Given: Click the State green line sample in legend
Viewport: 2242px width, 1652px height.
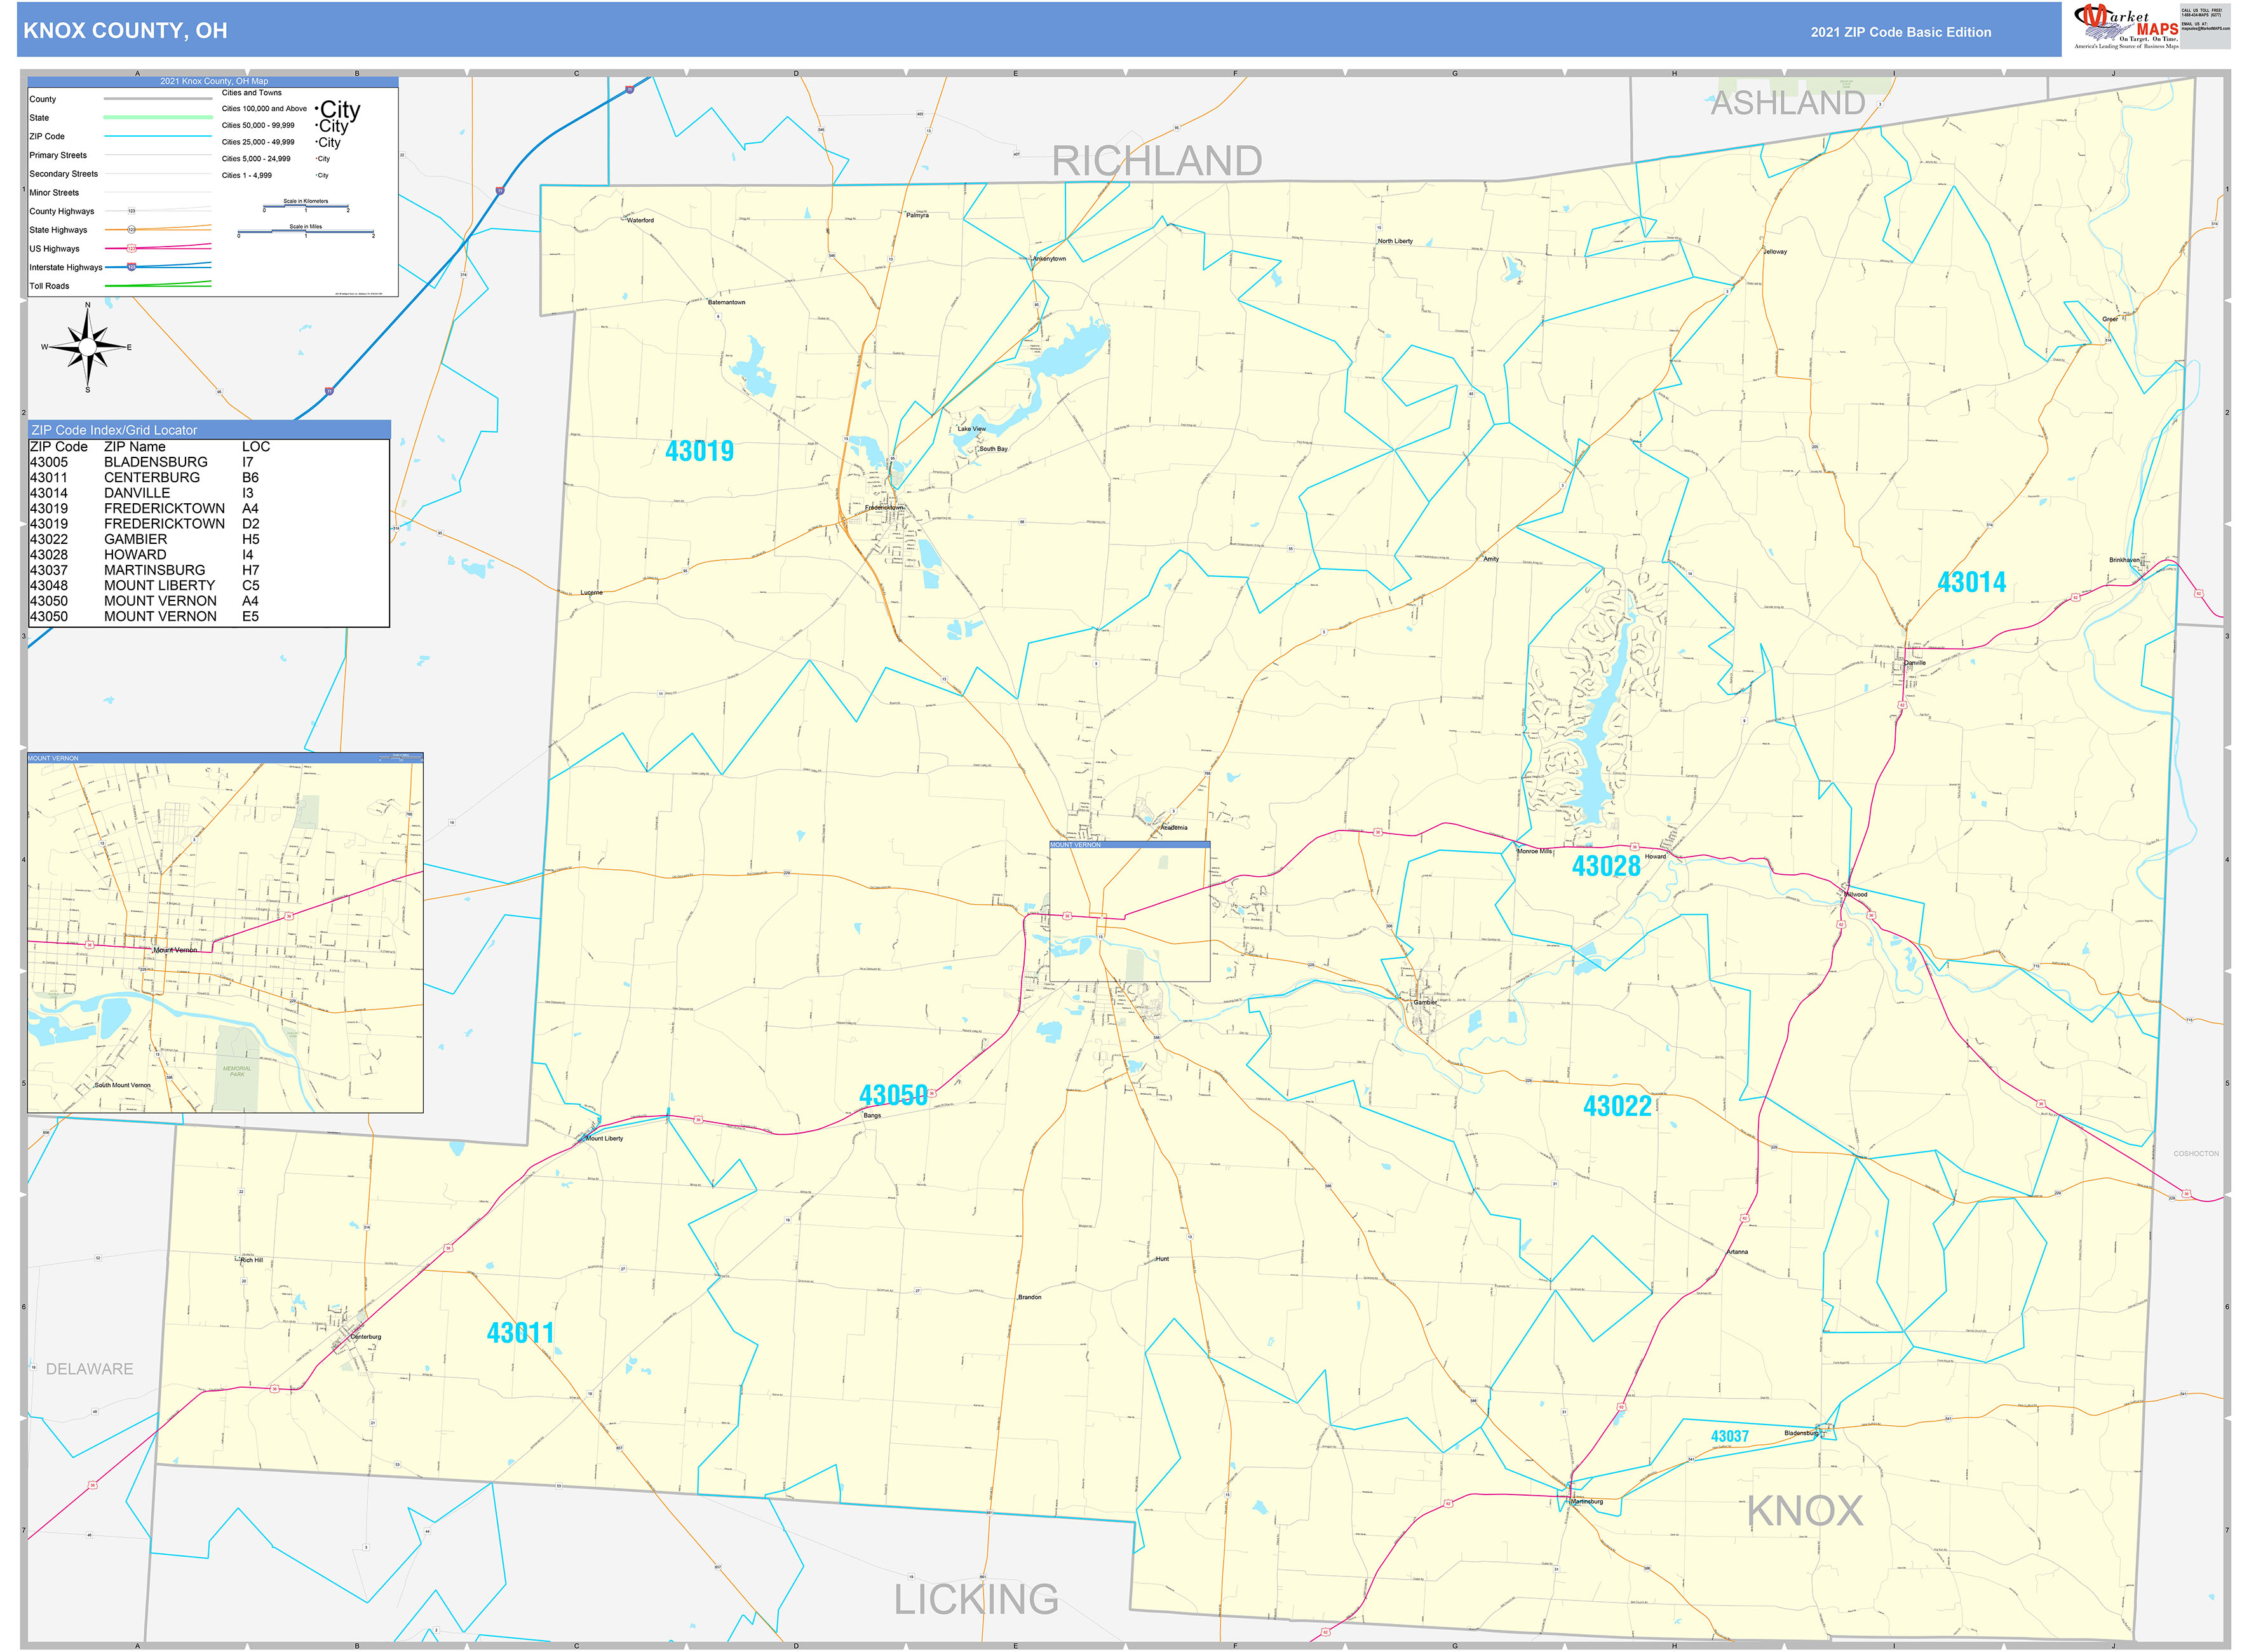Looking at the screenshot, I should [158, 118].
